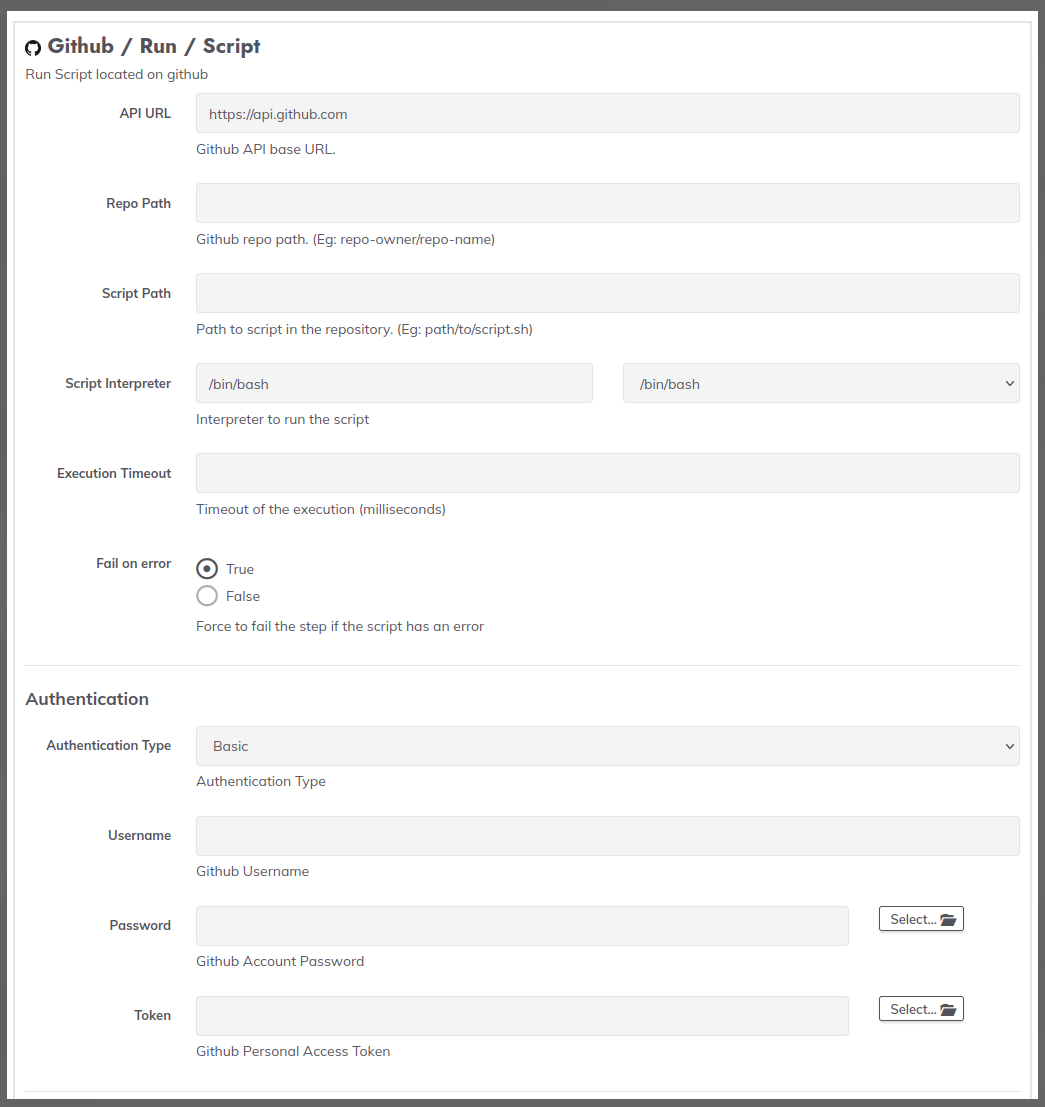Image resolution: width=1045 pixels, height=1107 pixels.
Task: Click the Select button next to Token
Action: pos(921,1009)
